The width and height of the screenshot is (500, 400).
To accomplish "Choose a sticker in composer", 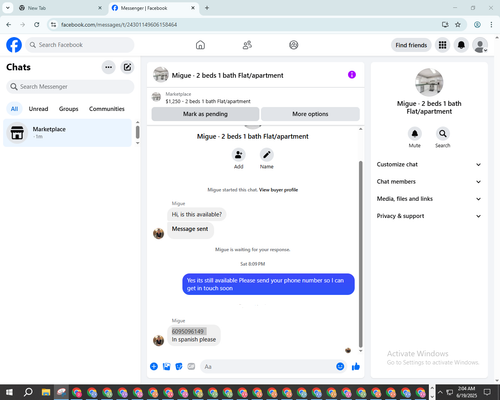I will pyautogui.click(x=179, y=367).
